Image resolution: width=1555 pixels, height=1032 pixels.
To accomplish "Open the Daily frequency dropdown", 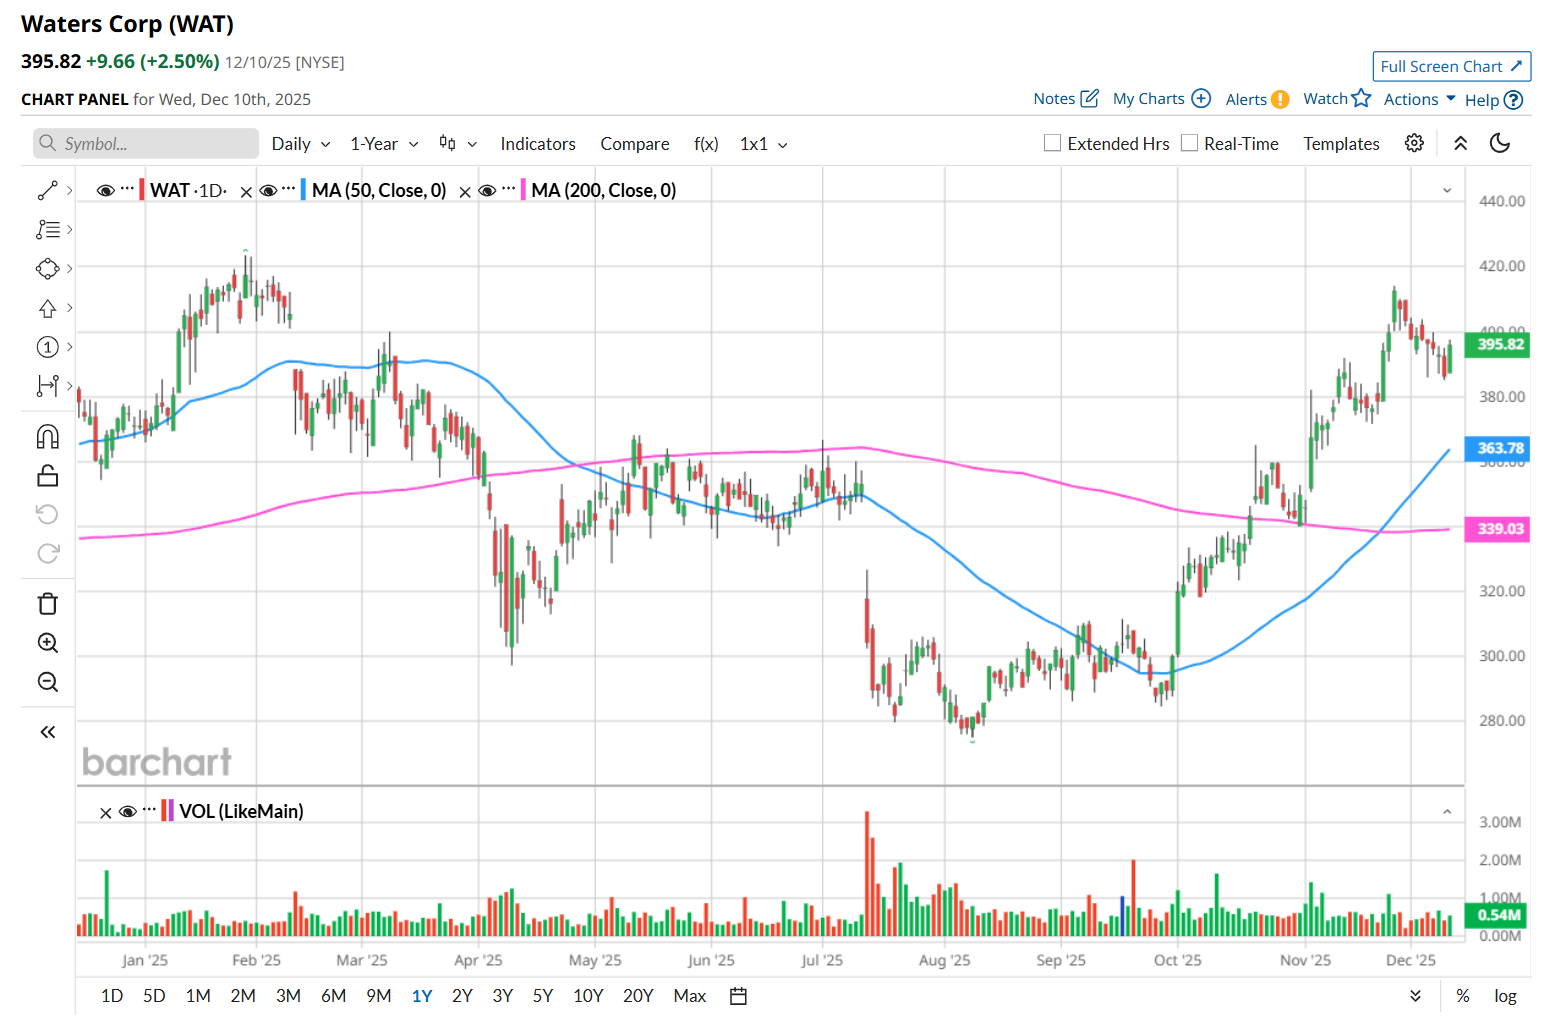I will pyautogui.click(x=300, y=144).
